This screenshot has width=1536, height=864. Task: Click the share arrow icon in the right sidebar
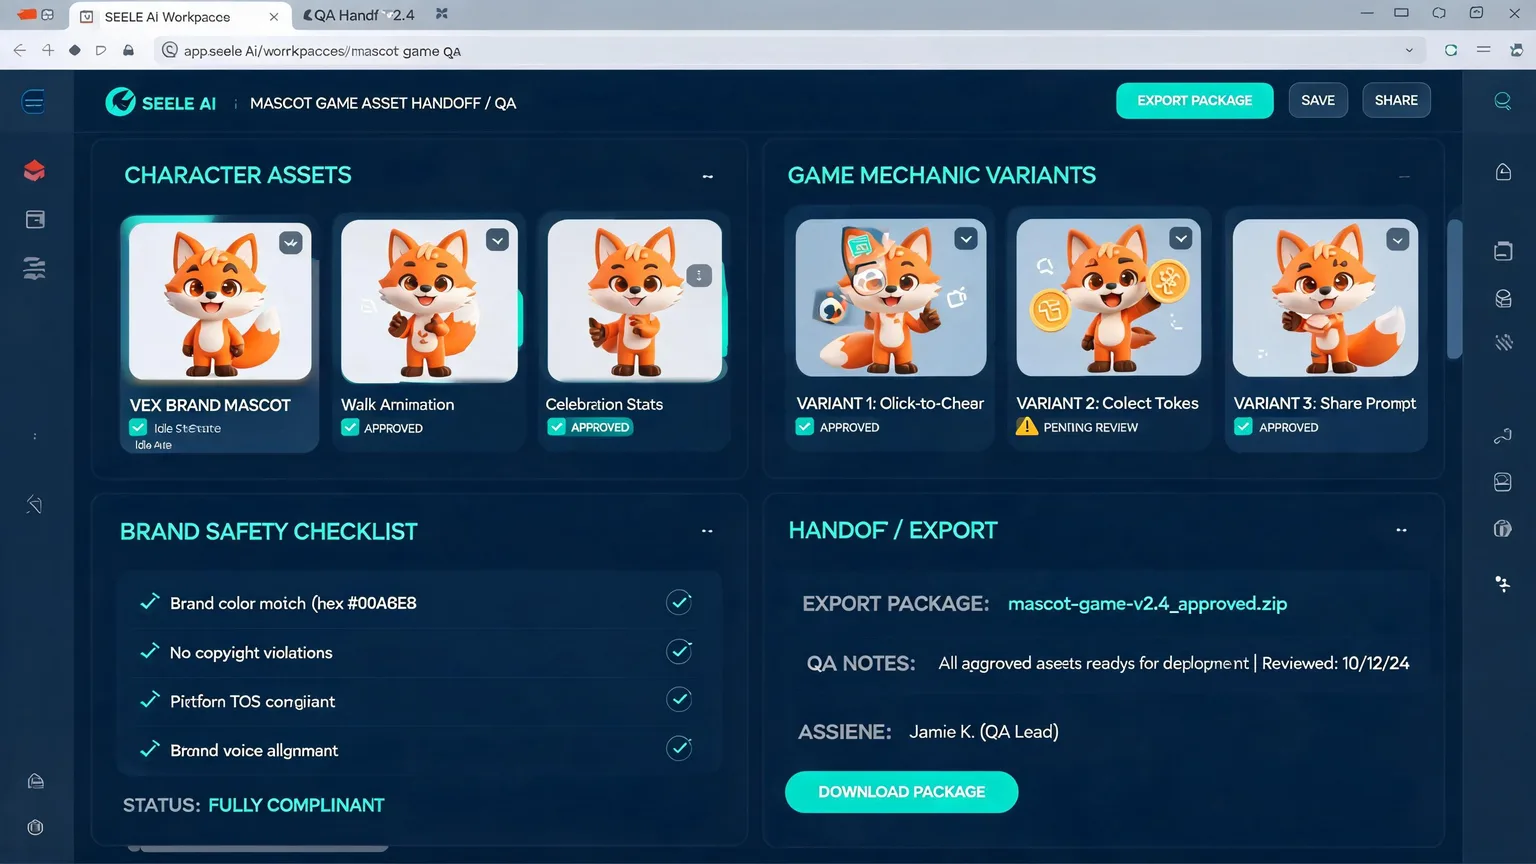pos(1502,435)
